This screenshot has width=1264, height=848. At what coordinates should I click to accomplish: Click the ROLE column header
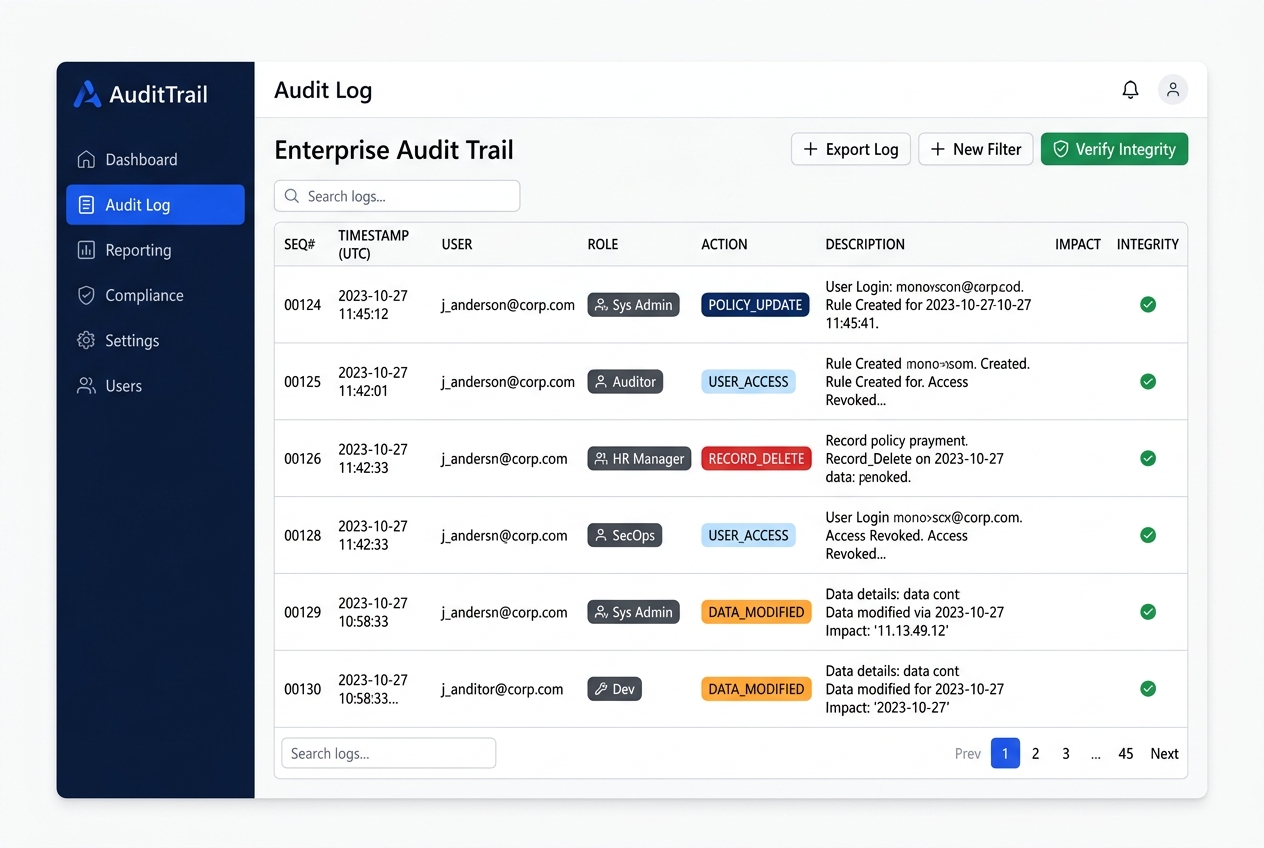603,244
